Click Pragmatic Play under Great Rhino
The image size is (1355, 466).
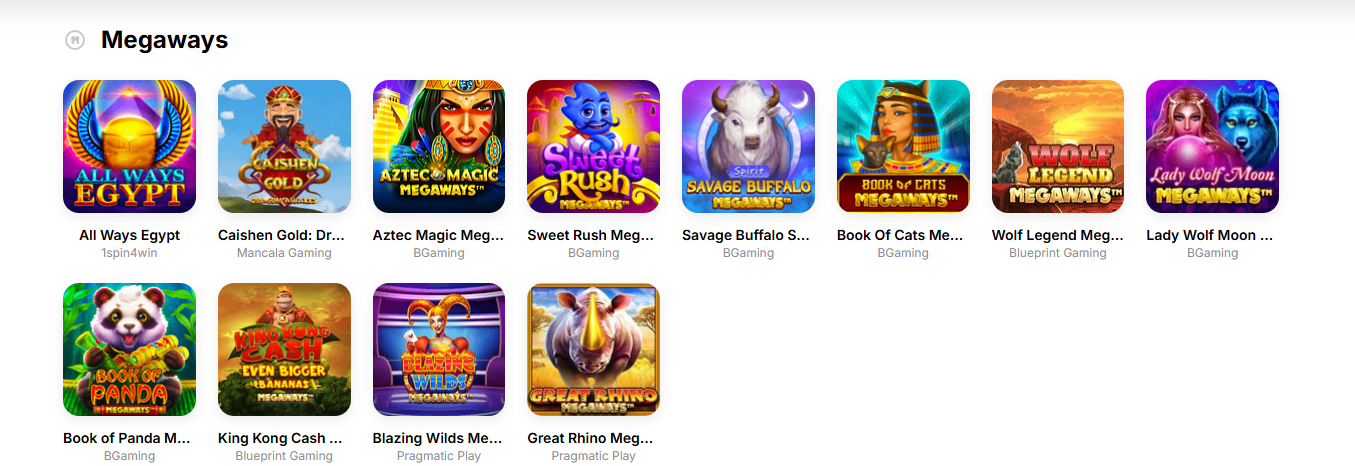[593, 456]
